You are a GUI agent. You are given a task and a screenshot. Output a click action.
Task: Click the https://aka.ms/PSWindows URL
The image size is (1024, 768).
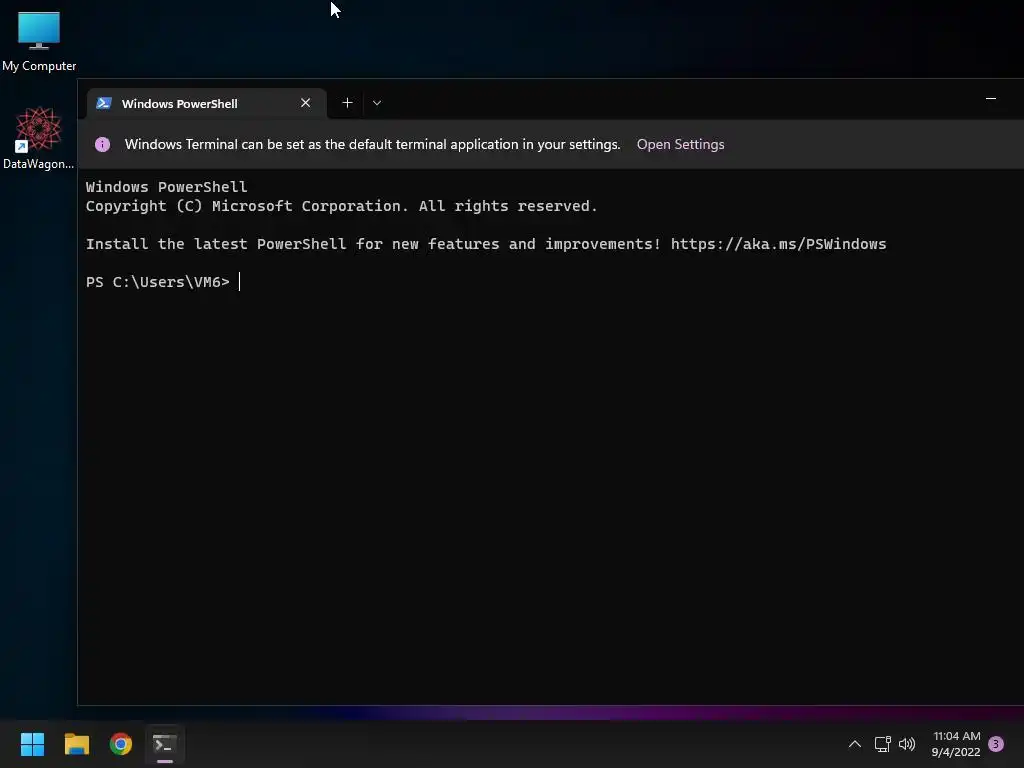click(x=778, y=244)
